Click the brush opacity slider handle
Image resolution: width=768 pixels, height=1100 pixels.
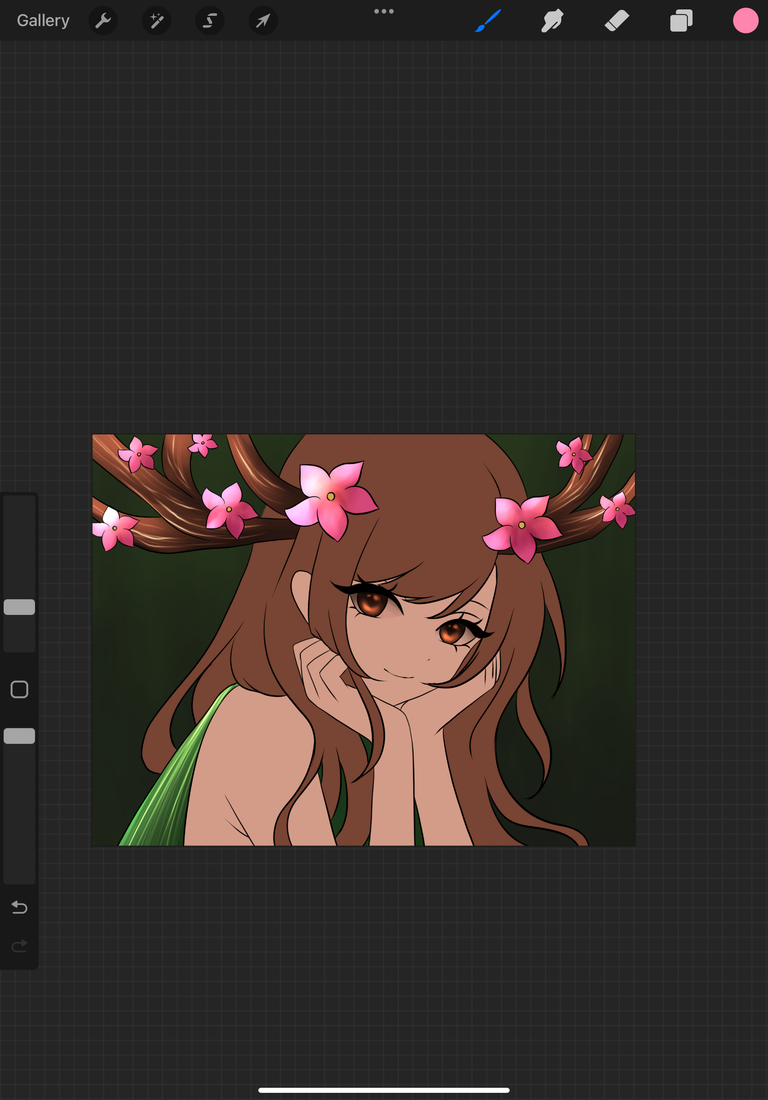[19, 736]
